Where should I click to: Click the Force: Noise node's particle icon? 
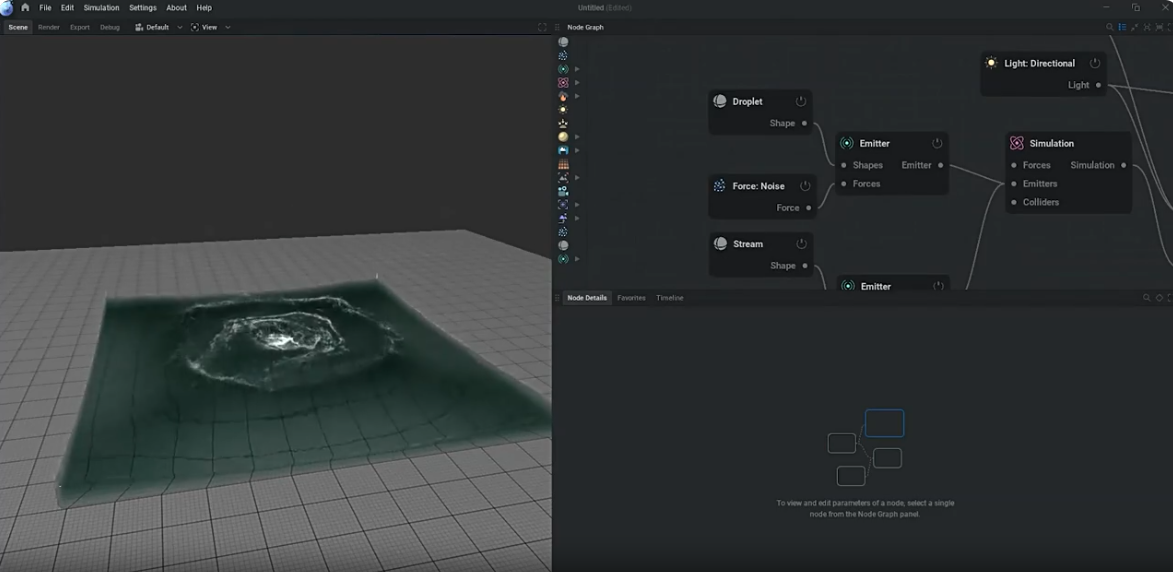click(x=719, y=185)
